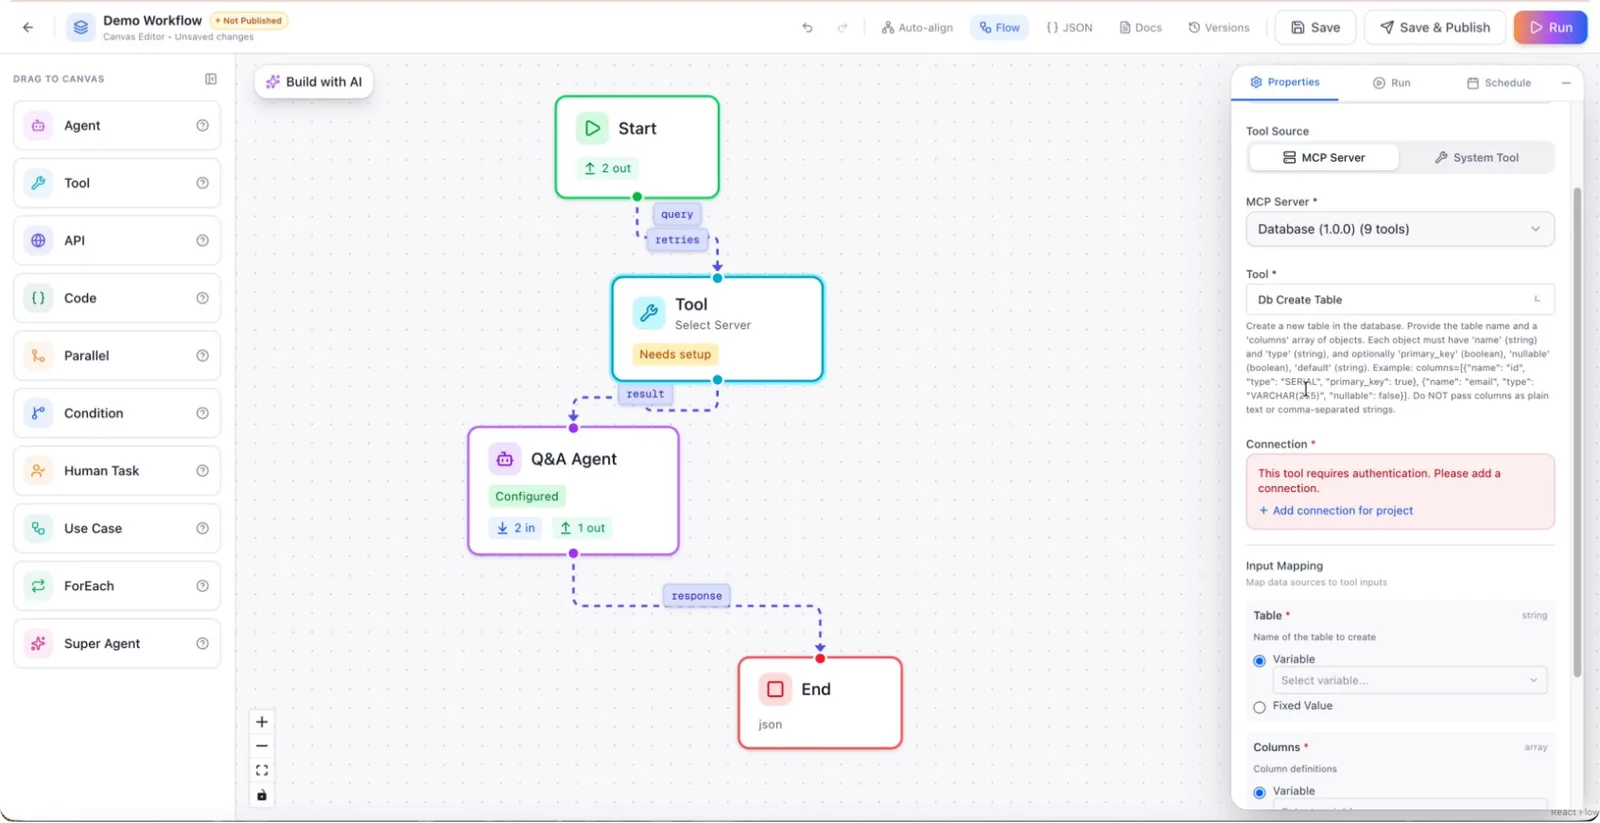Zoom out on the canvas
1600x823 pixels.
point(262,746)
